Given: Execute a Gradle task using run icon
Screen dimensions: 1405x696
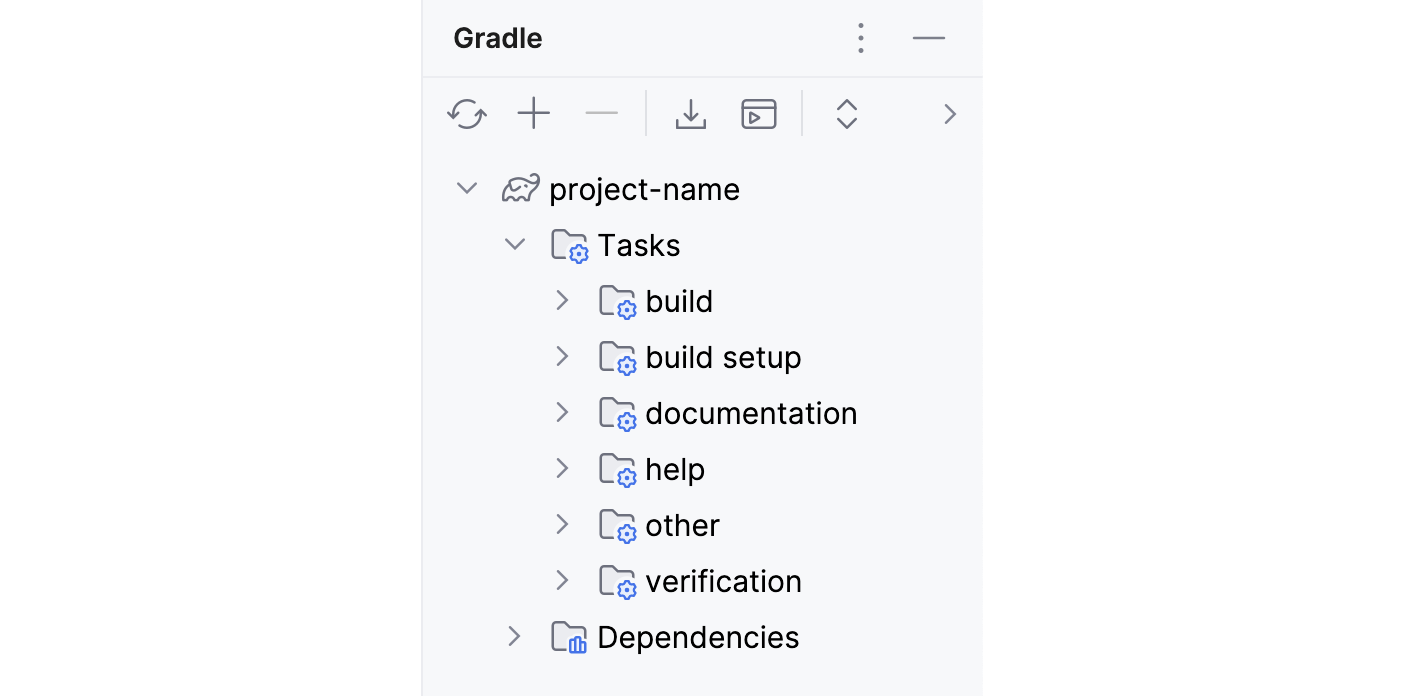Looking at the screenshot, I should click(x=758, y=113).
